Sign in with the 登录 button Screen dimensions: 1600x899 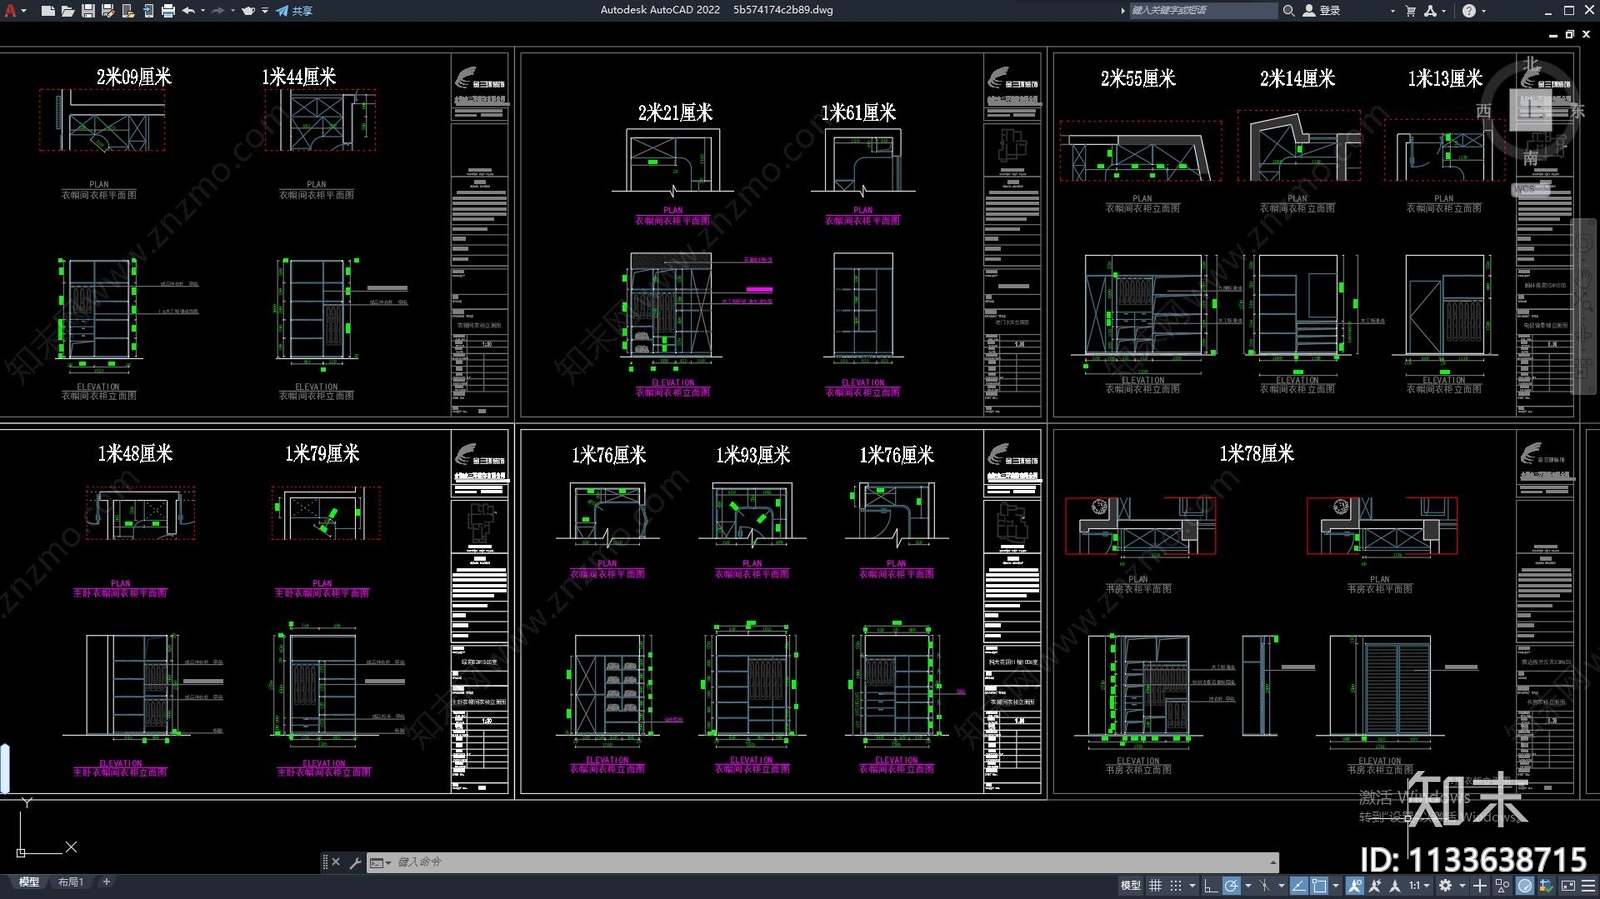point(1321,11)
